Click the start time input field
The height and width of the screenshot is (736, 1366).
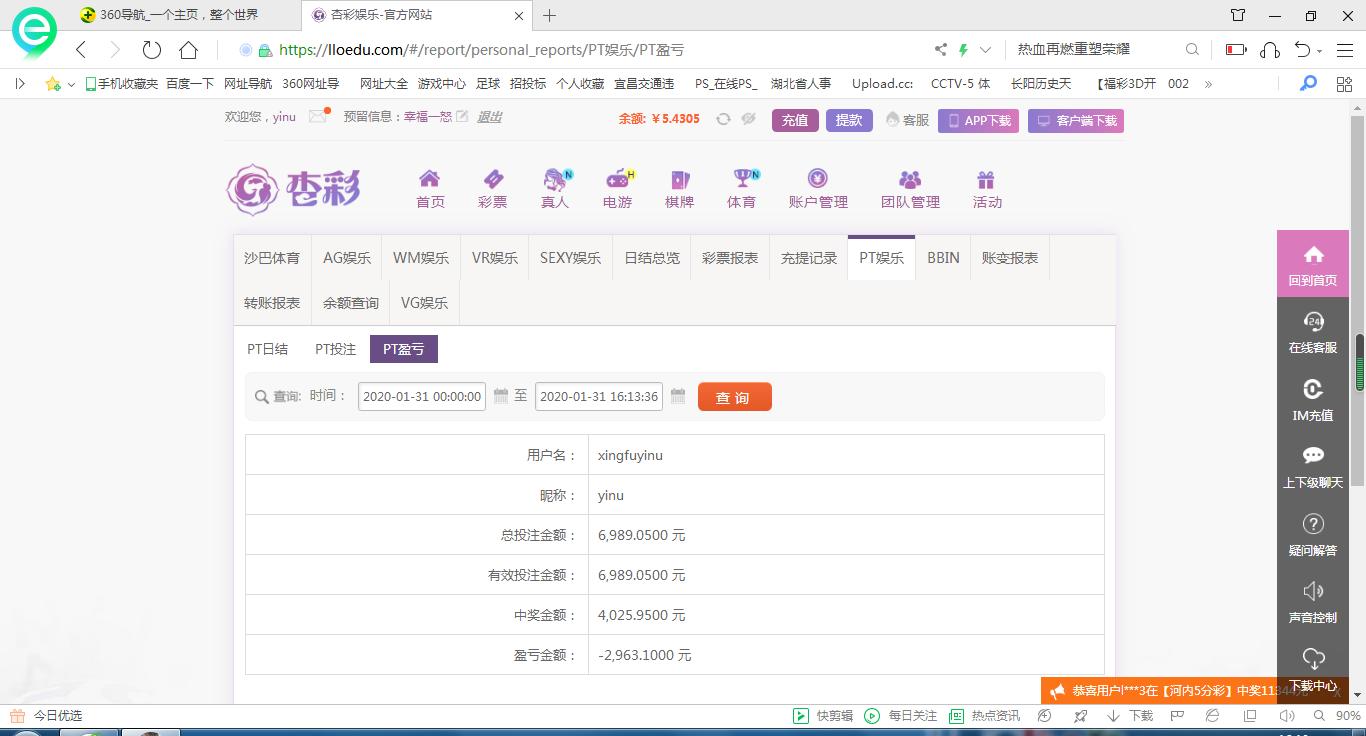tap(422, 397)
